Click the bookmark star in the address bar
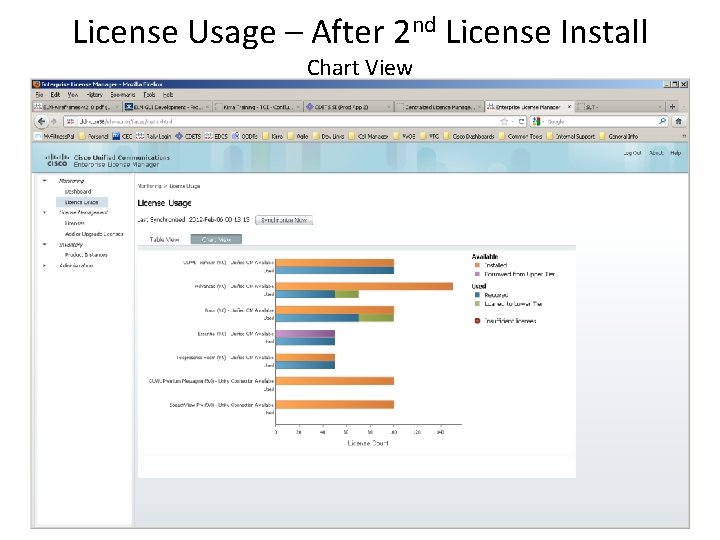 (x=504, y=122)
